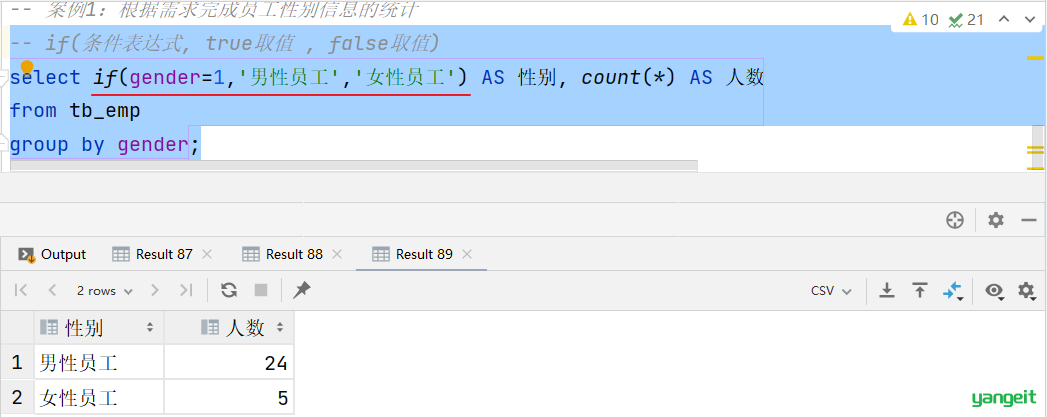Hide the tool window with minus icon
The height and width of the screenshot is (417, 1047).
click(1029, 220)
